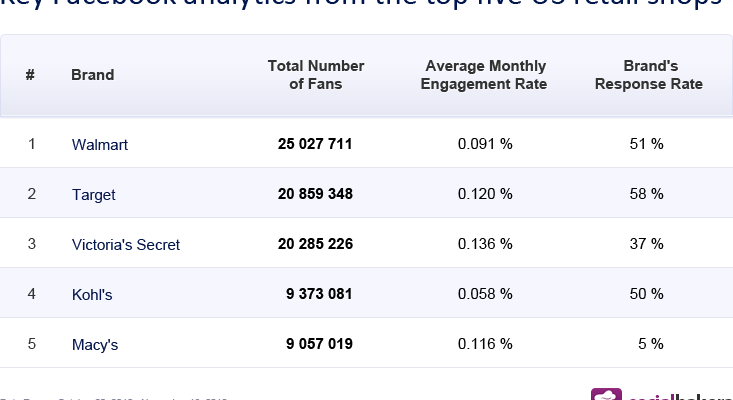Select the fan count '20 285 226'

(x=316, y=244)
